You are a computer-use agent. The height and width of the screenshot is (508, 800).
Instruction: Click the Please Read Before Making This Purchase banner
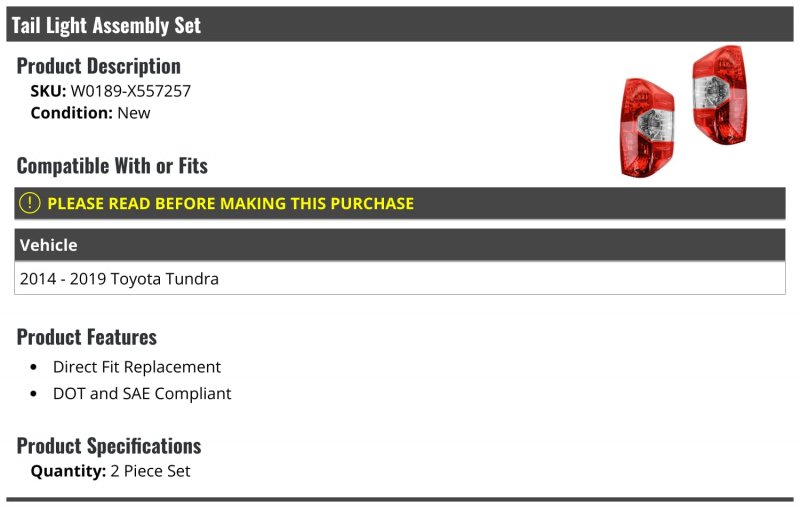click(399, 203)
